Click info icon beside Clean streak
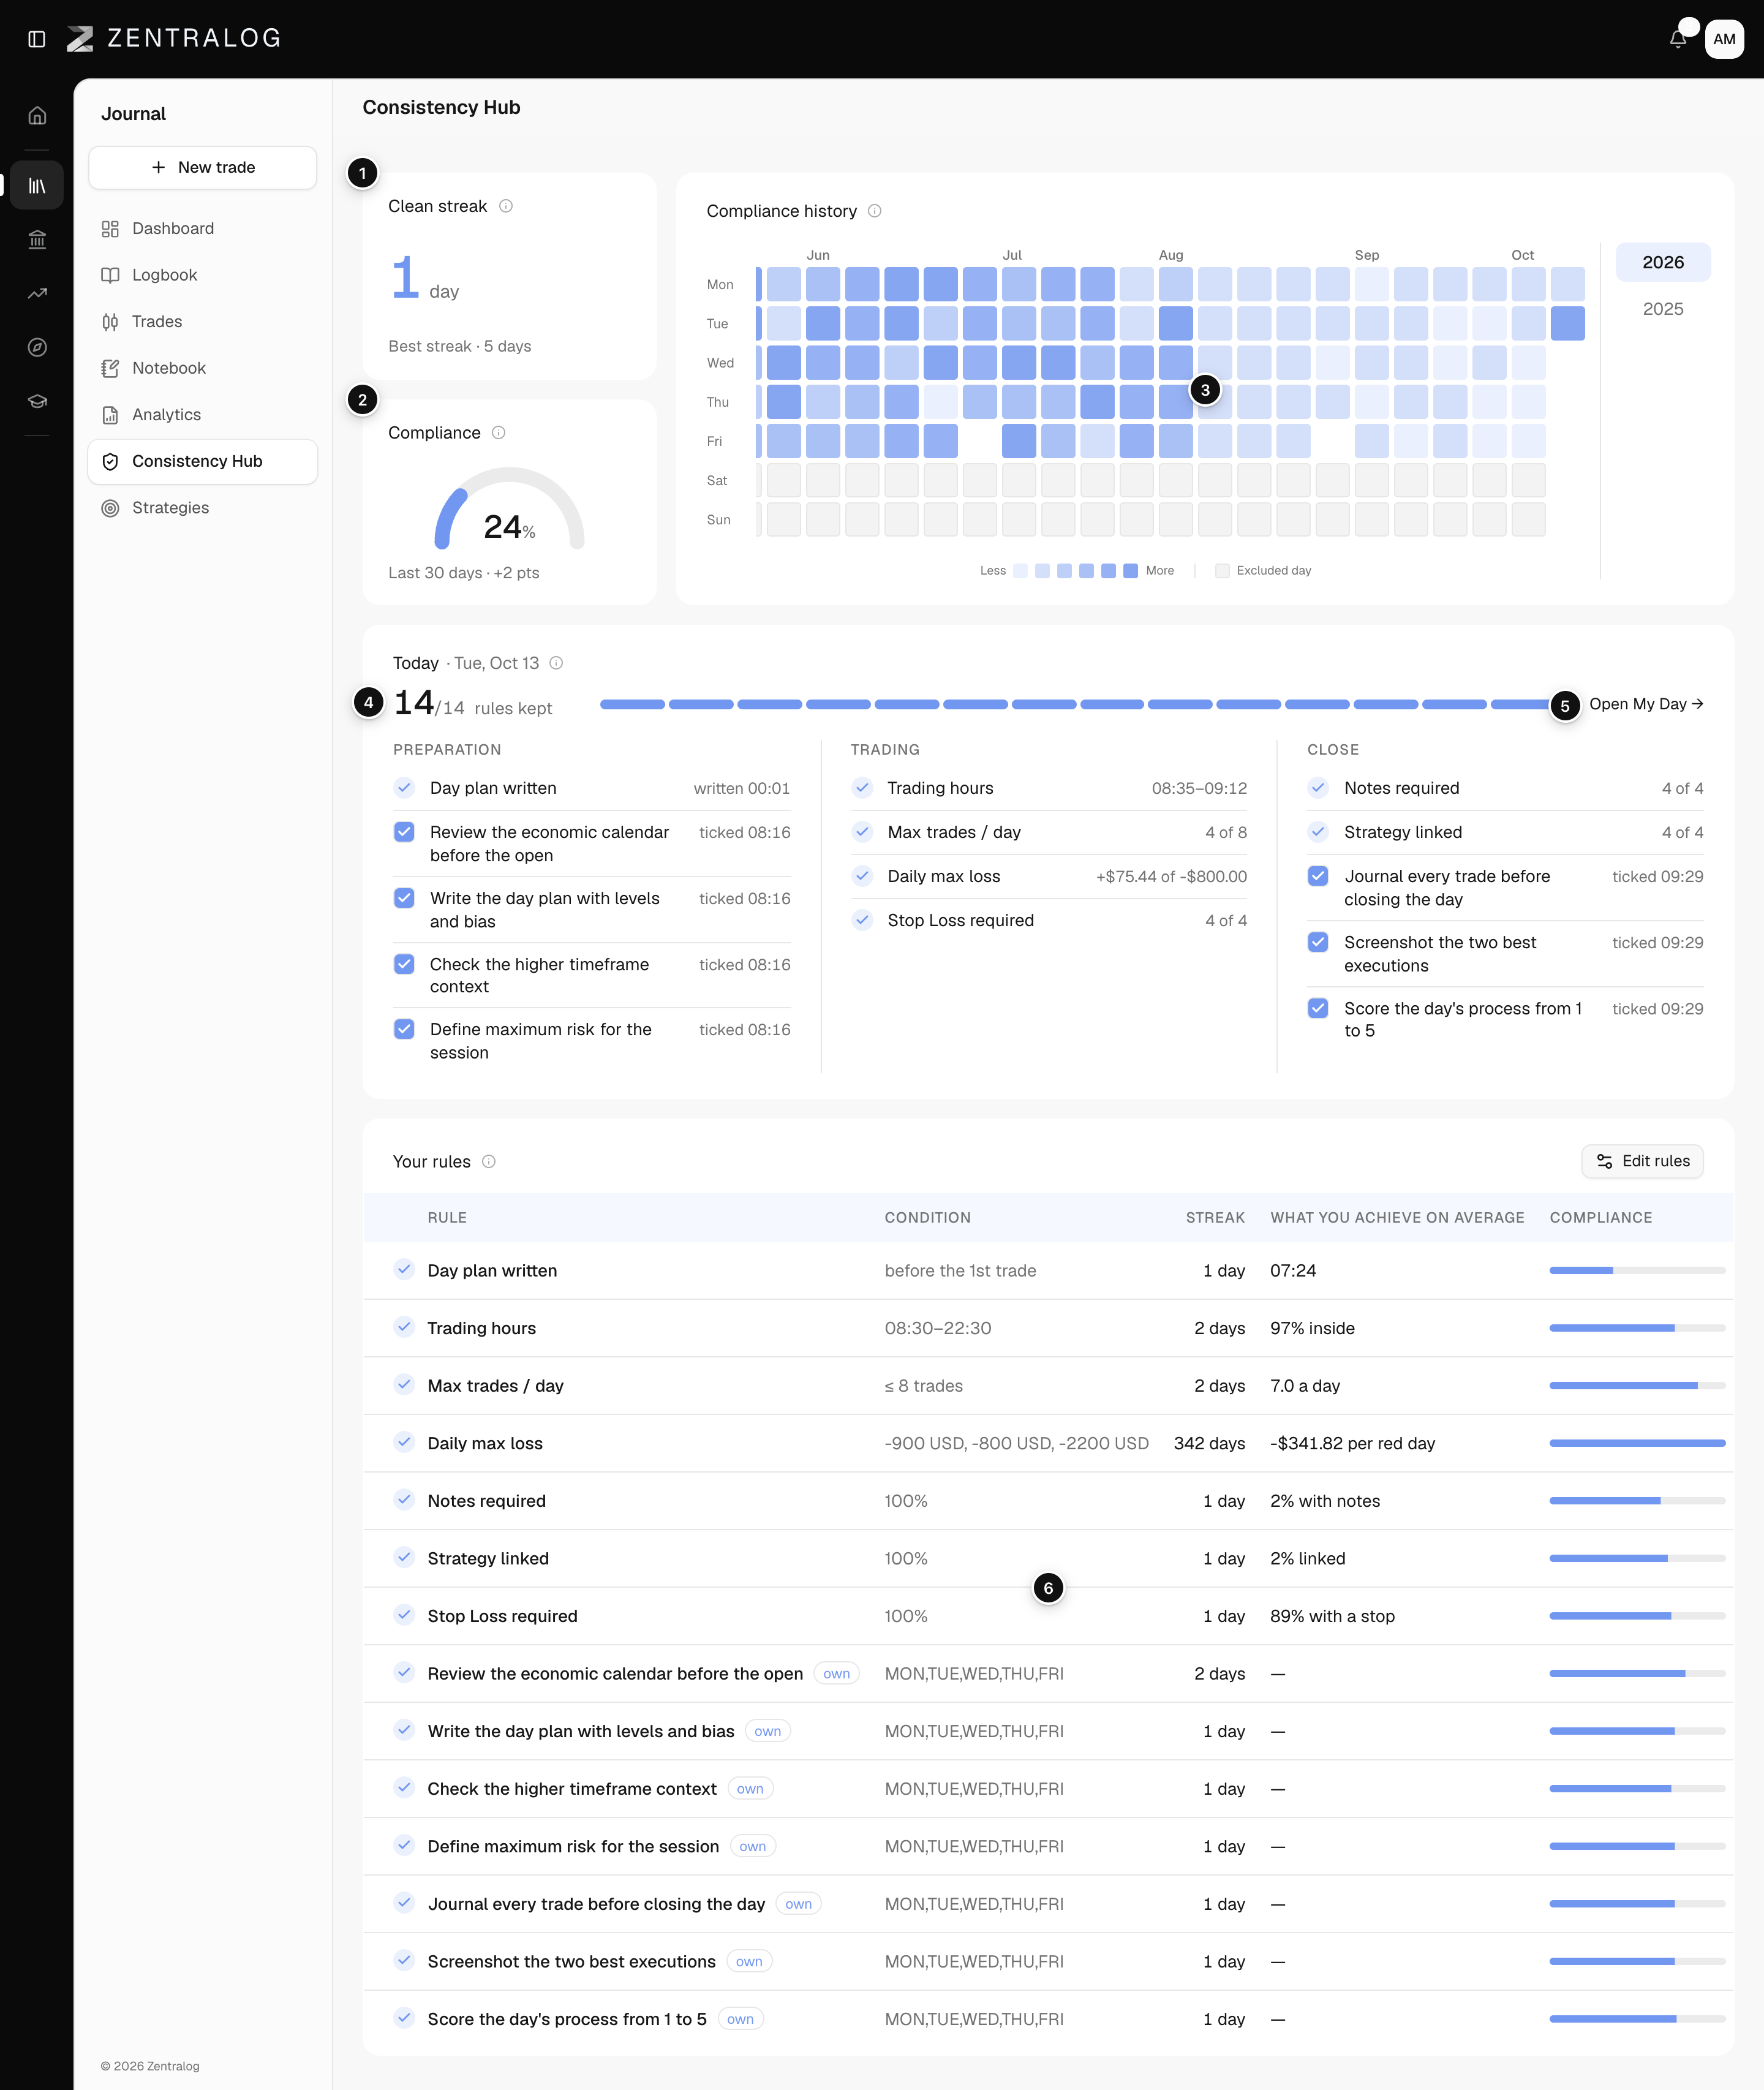Screen dimensions: 1764x2090 (x=506, y=206)
